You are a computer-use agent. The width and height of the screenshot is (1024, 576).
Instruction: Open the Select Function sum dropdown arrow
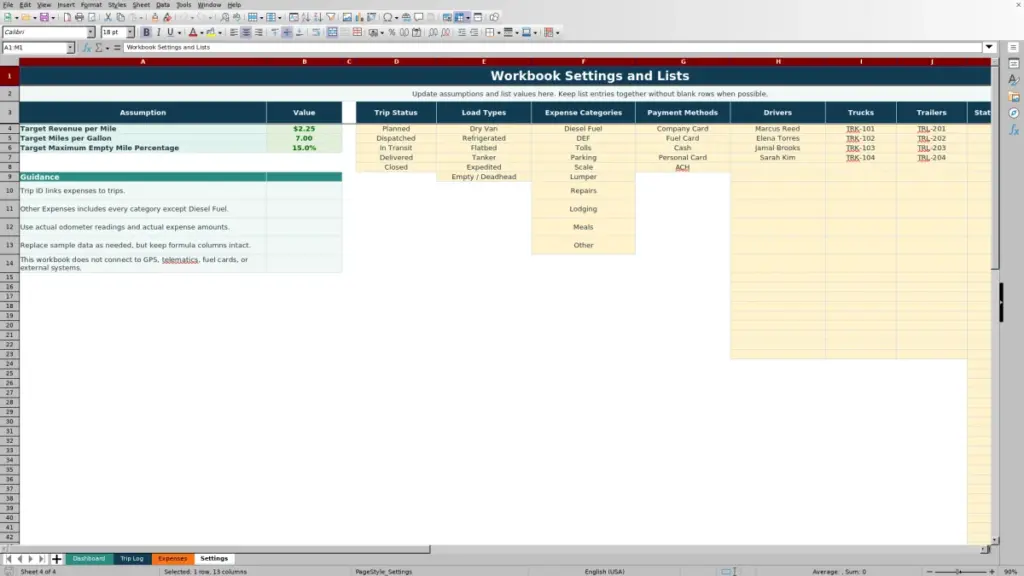click(x=108, y=47)
